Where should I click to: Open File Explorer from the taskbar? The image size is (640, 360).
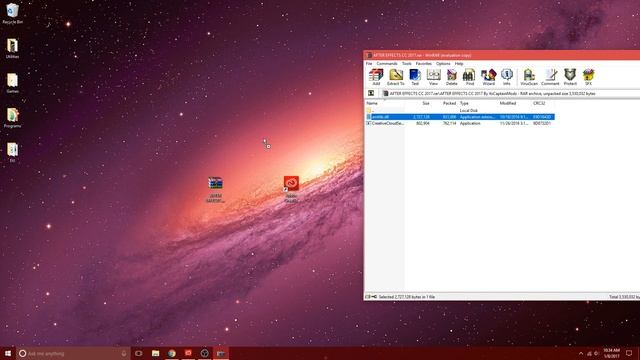coord(156,353)
